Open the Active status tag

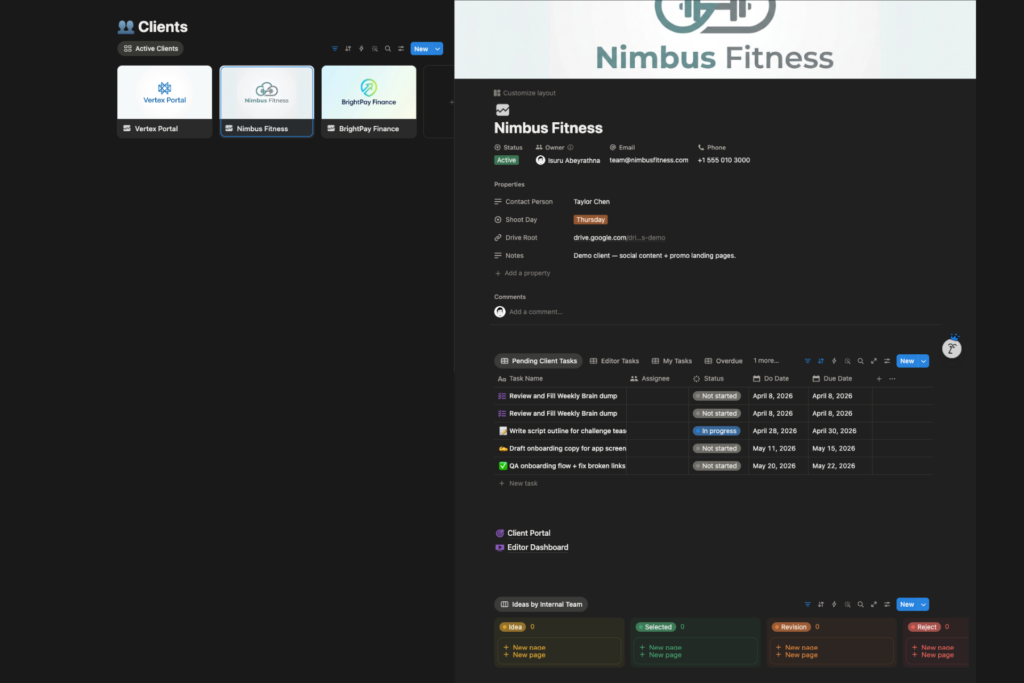click(x=506, y=160)
